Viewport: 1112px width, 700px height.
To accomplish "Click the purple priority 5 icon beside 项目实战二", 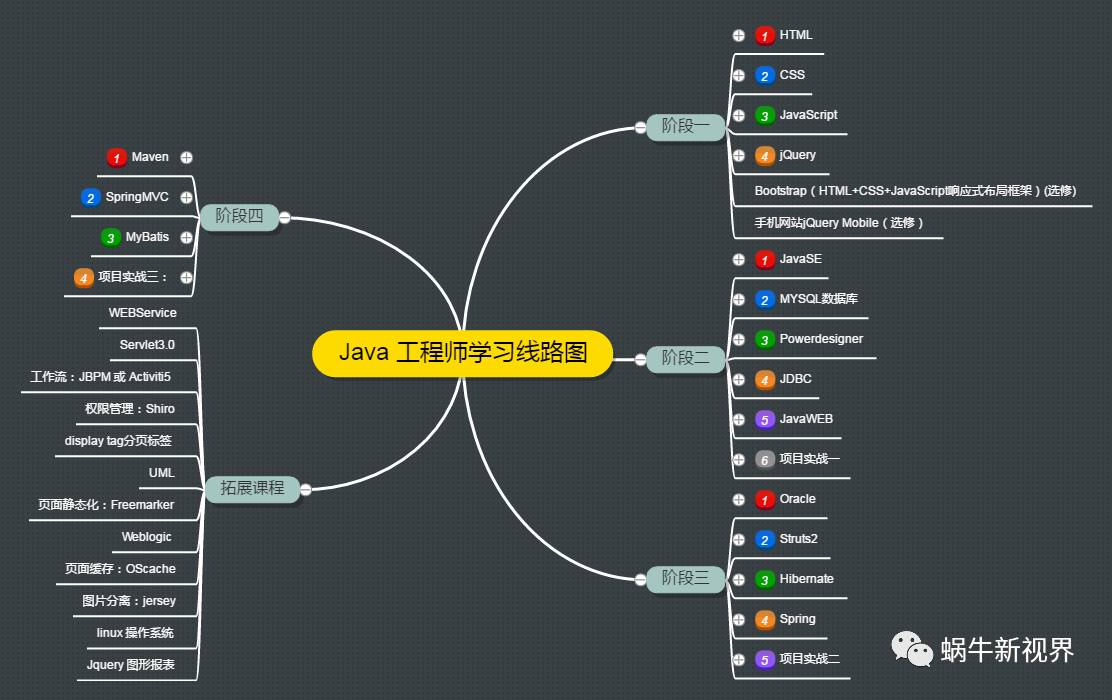I will click(x=764, y=660).
